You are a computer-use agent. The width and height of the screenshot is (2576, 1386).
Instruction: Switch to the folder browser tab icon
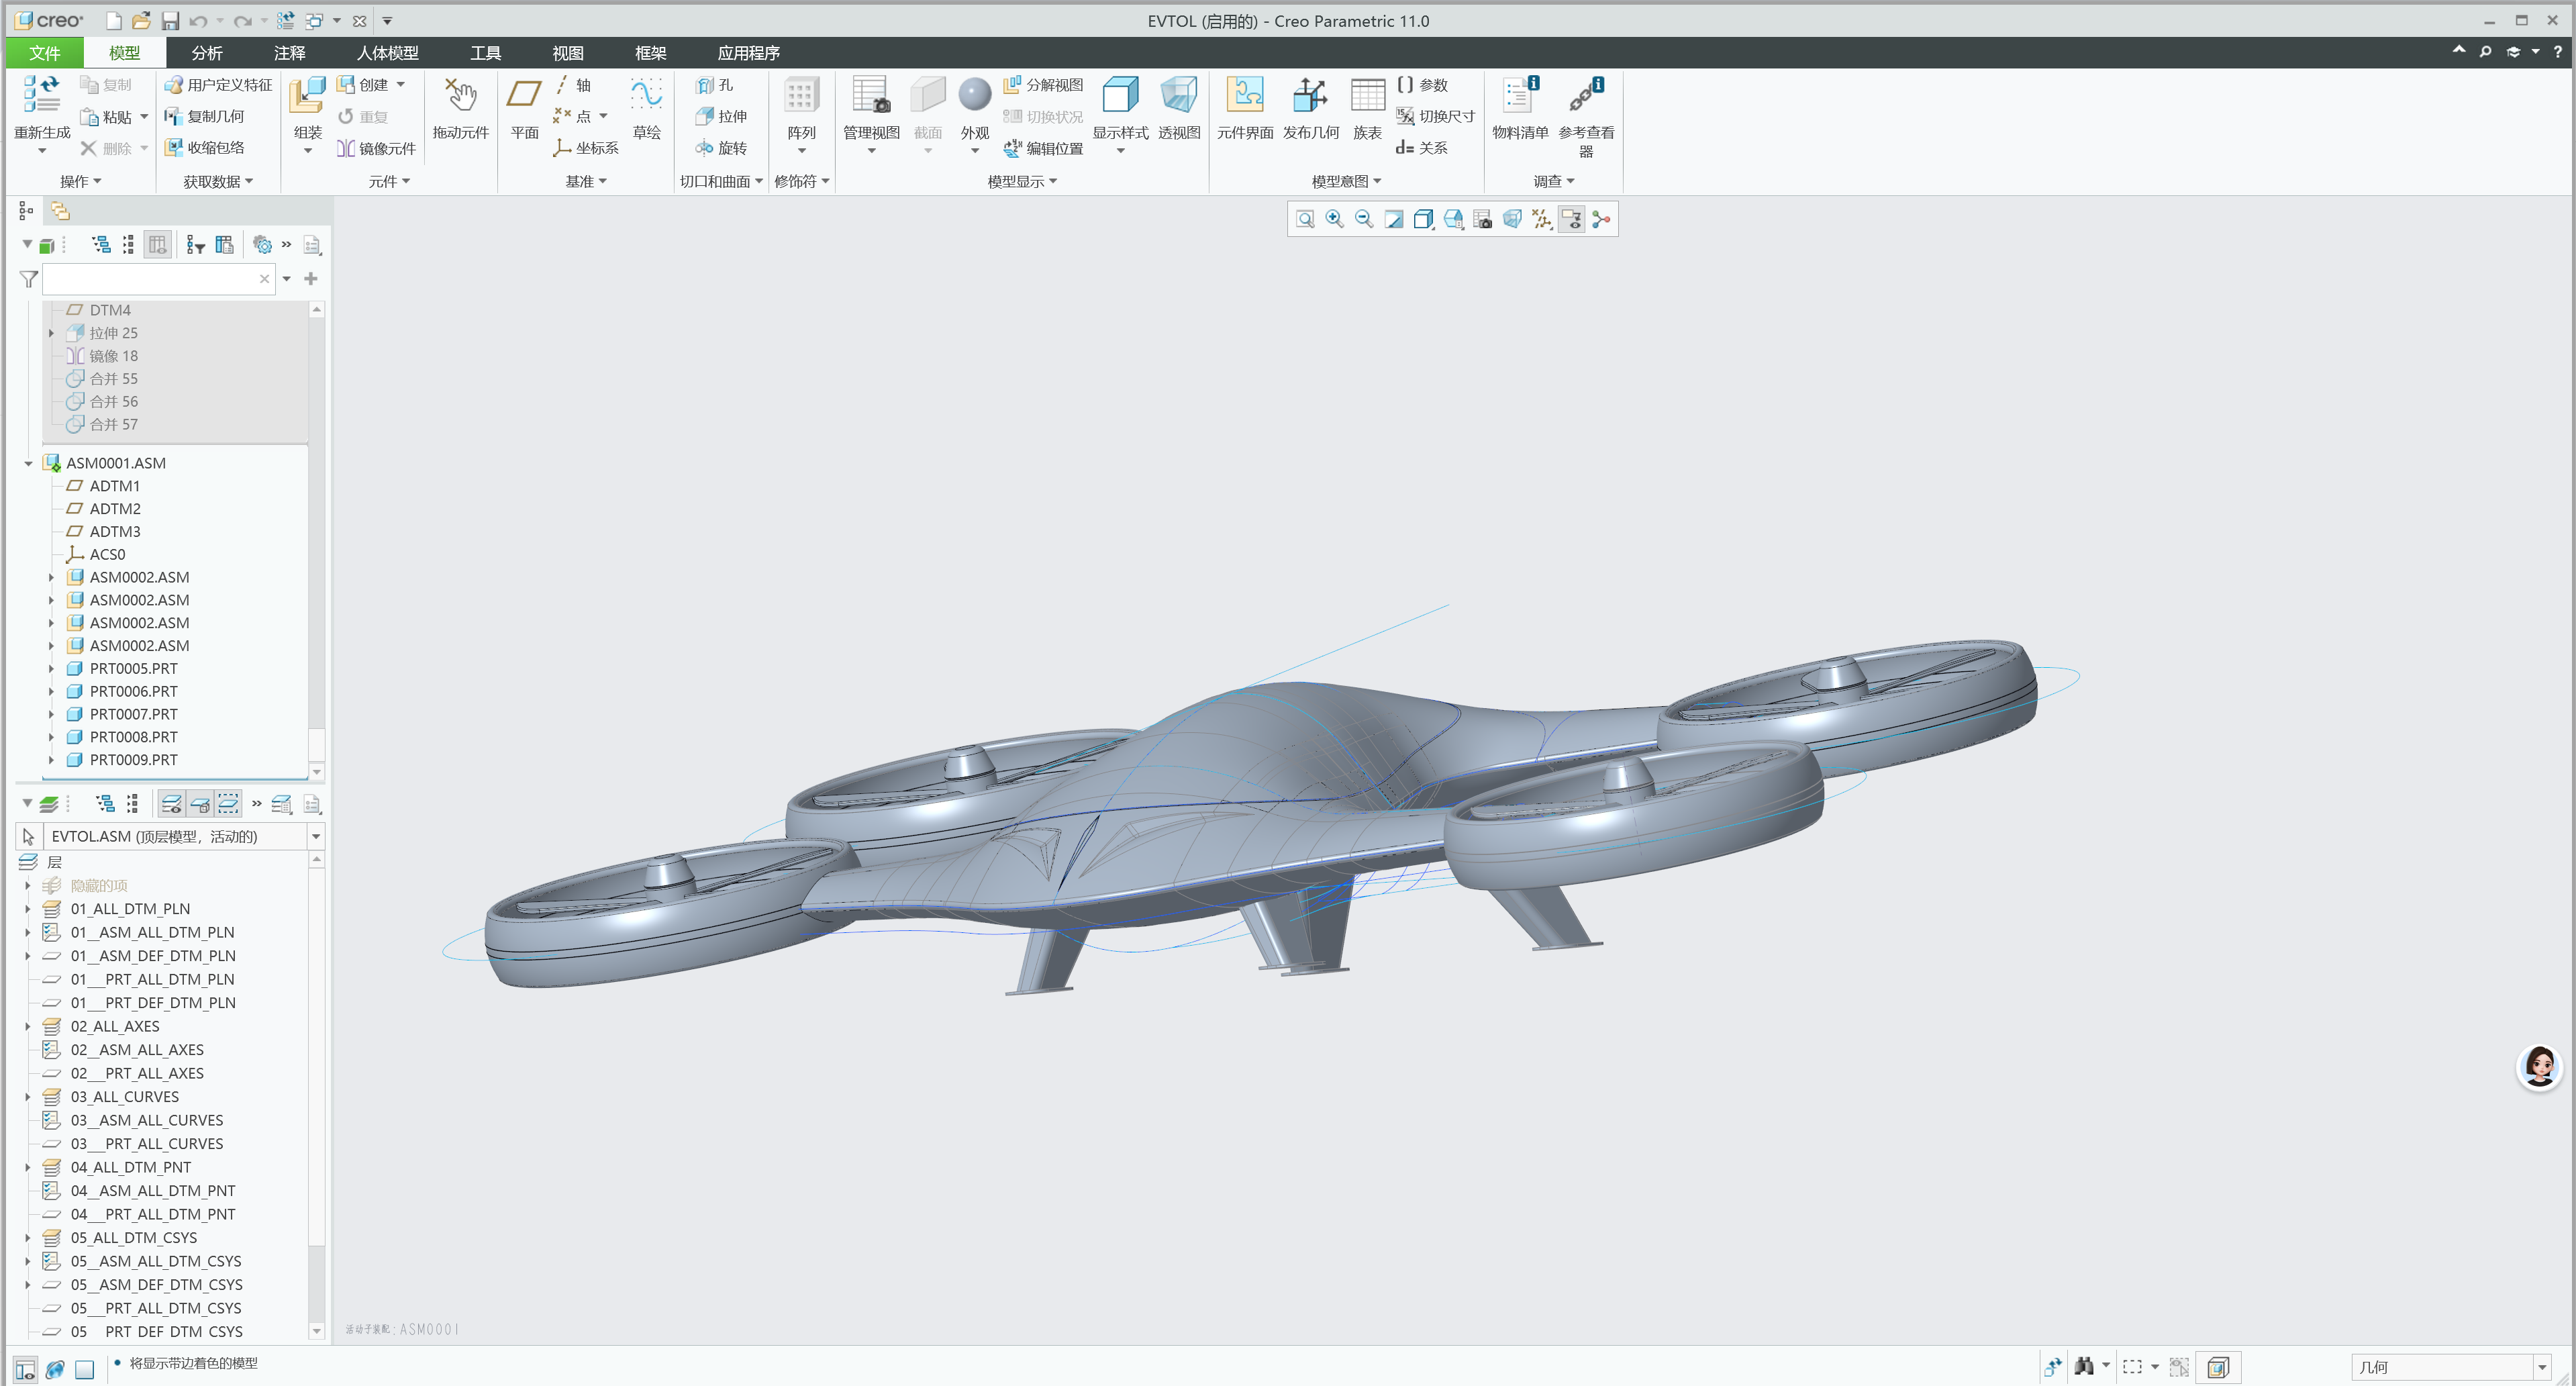60,211
